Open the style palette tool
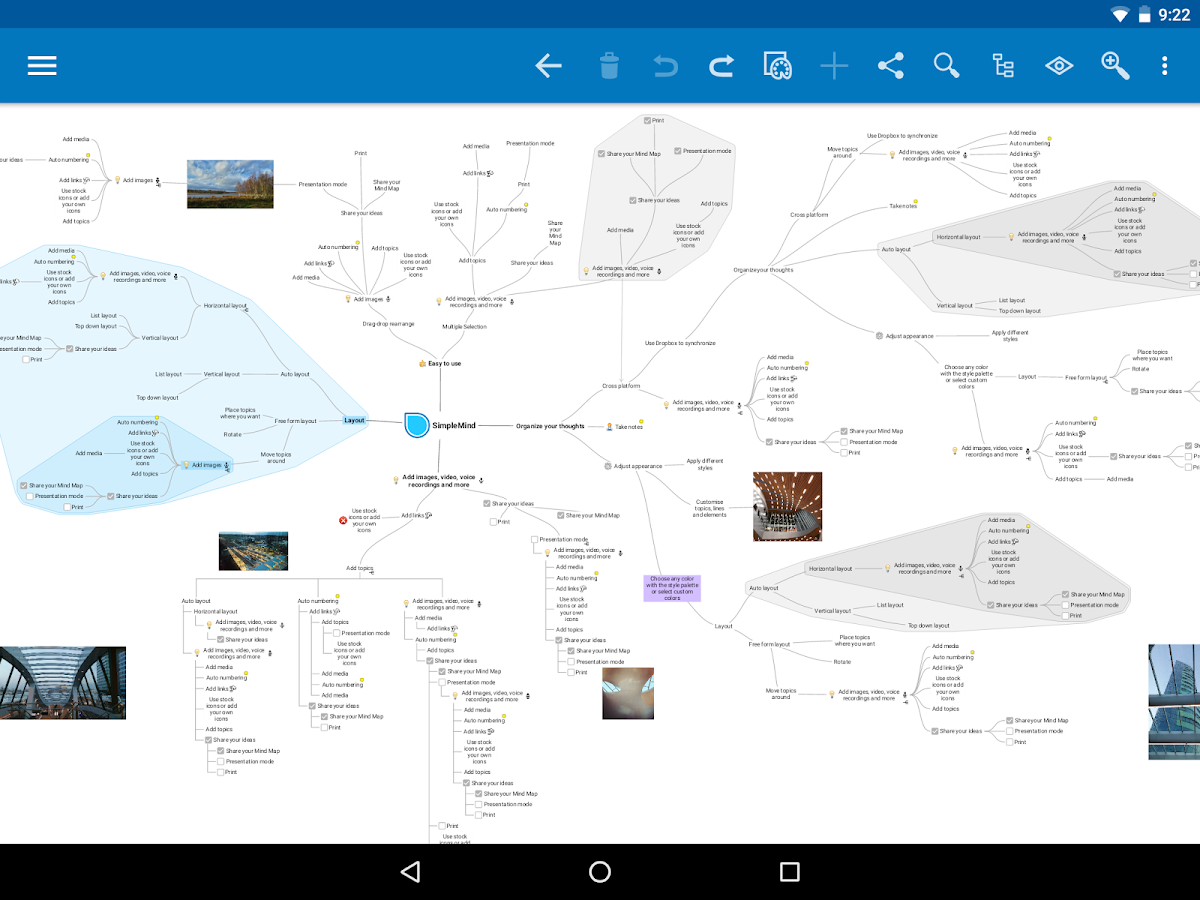1200x900 pixels. (x=777, y=65)
